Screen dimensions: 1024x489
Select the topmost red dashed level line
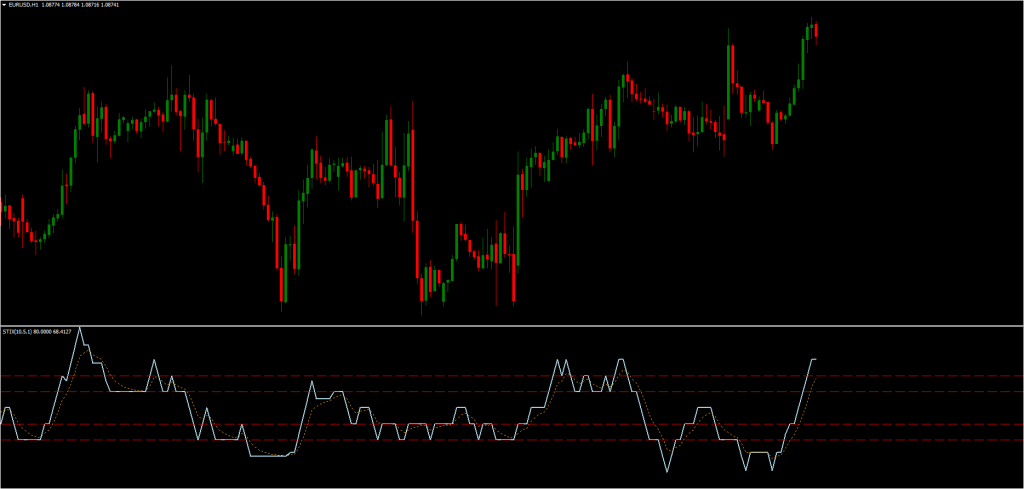pos(500,376)
